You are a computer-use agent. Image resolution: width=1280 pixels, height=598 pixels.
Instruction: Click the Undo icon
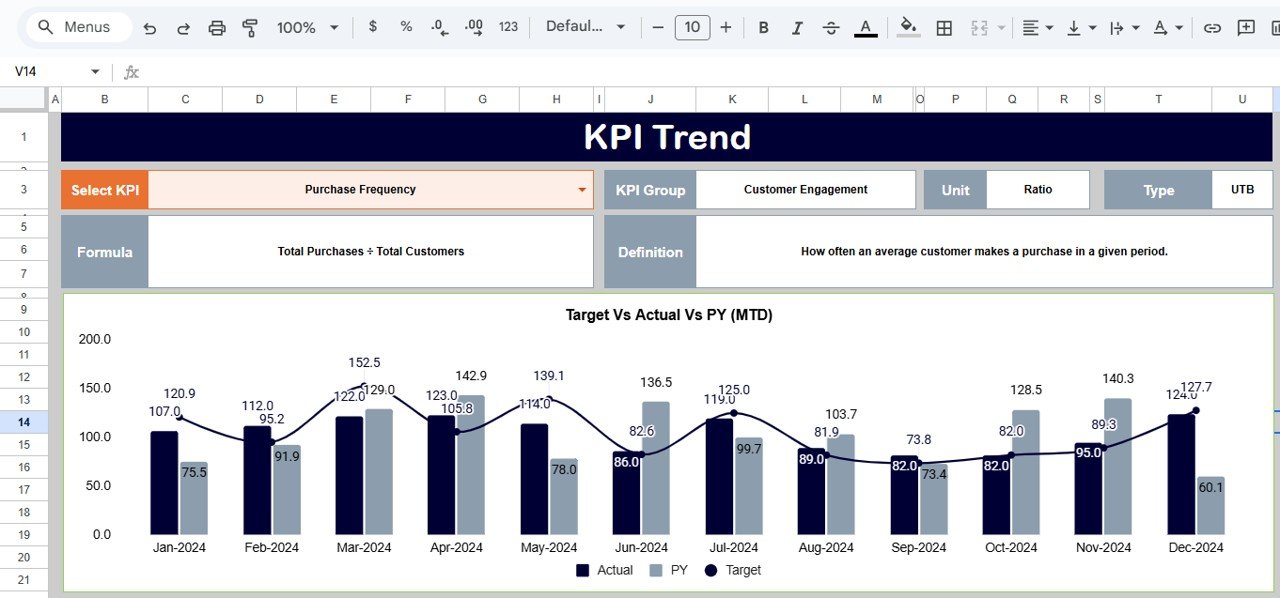tap(149, 27)
